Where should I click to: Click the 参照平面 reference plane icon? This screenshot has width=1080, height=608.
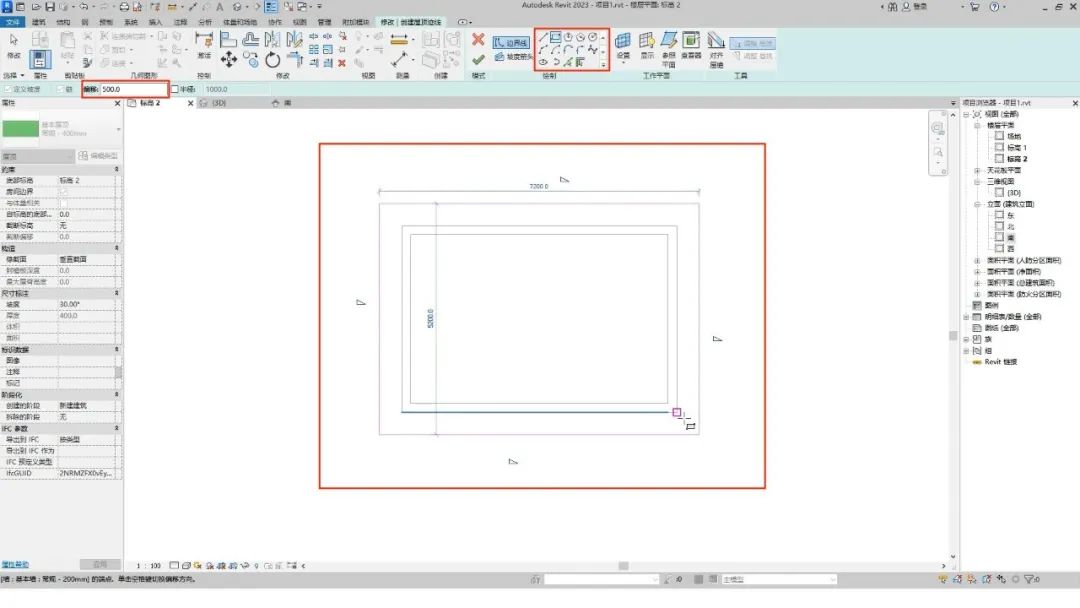[x=668, y=46]
